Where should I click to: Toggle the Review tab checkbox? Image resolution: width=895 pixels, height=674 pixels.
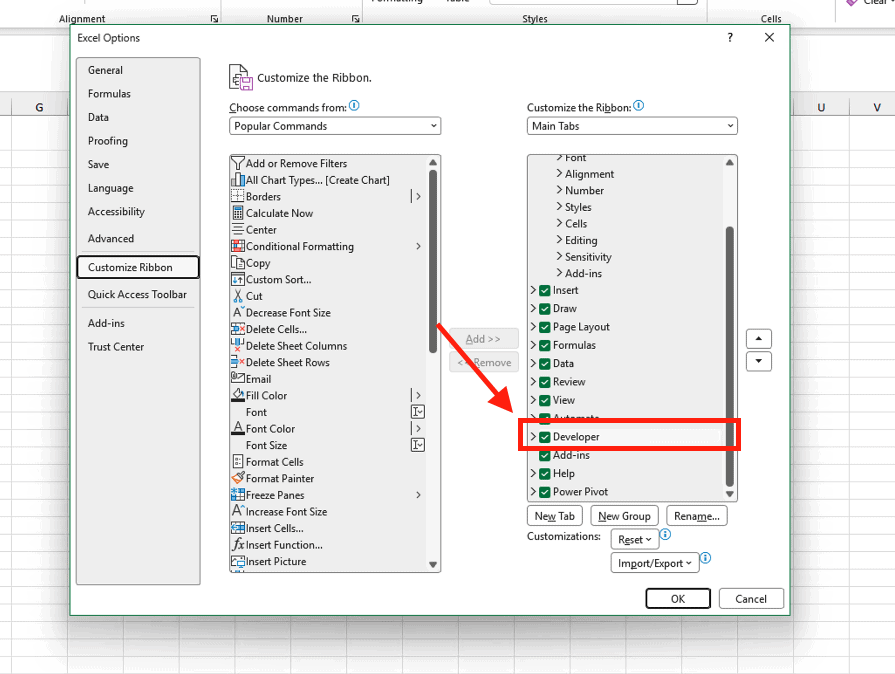[x=545, y=382]
